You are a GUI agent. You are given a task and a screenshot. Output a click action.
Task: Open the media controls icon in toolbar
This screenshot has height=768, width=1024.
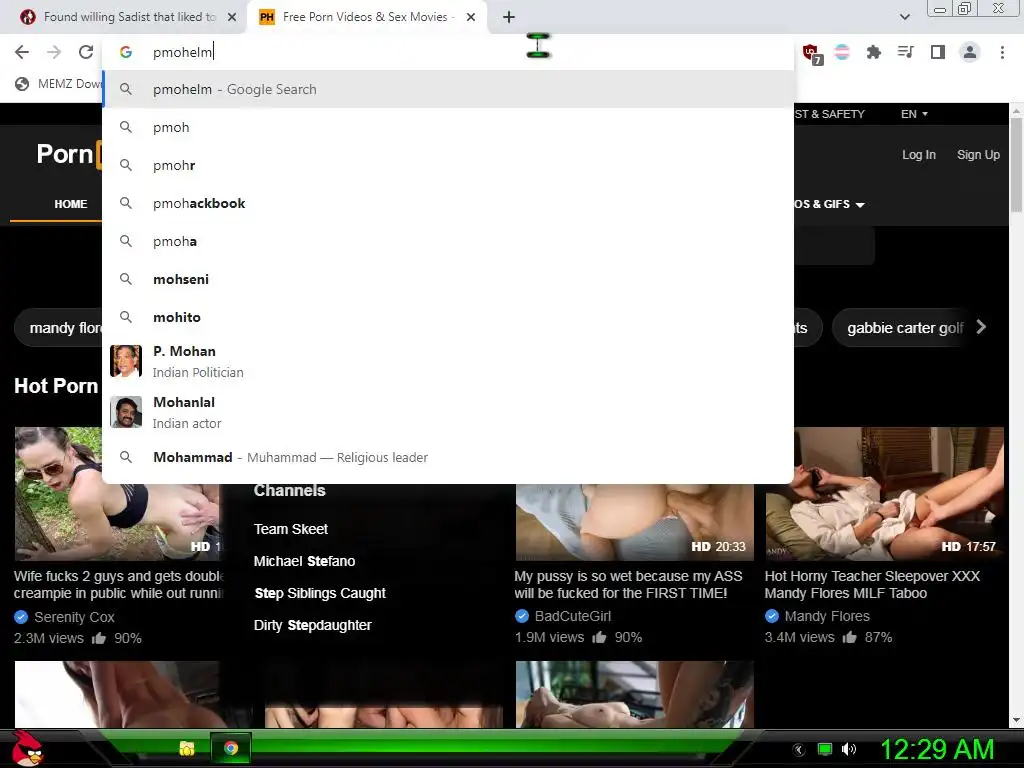[x=905, y=52]
